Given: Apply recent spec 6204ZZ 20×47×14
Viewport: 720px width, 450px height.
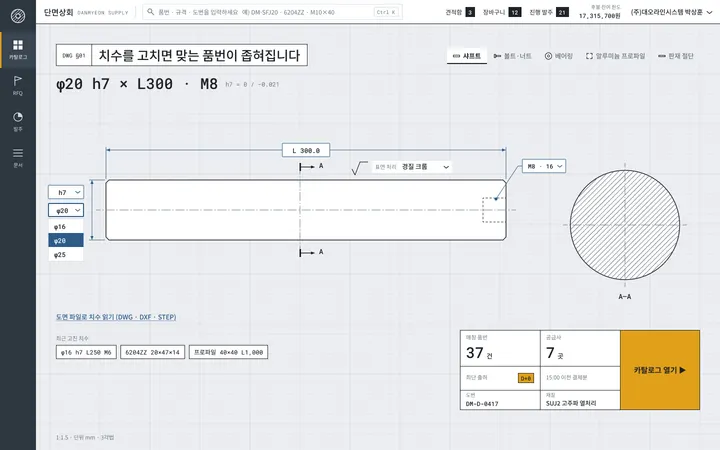Looking at the screenshot, I should 152,352.
